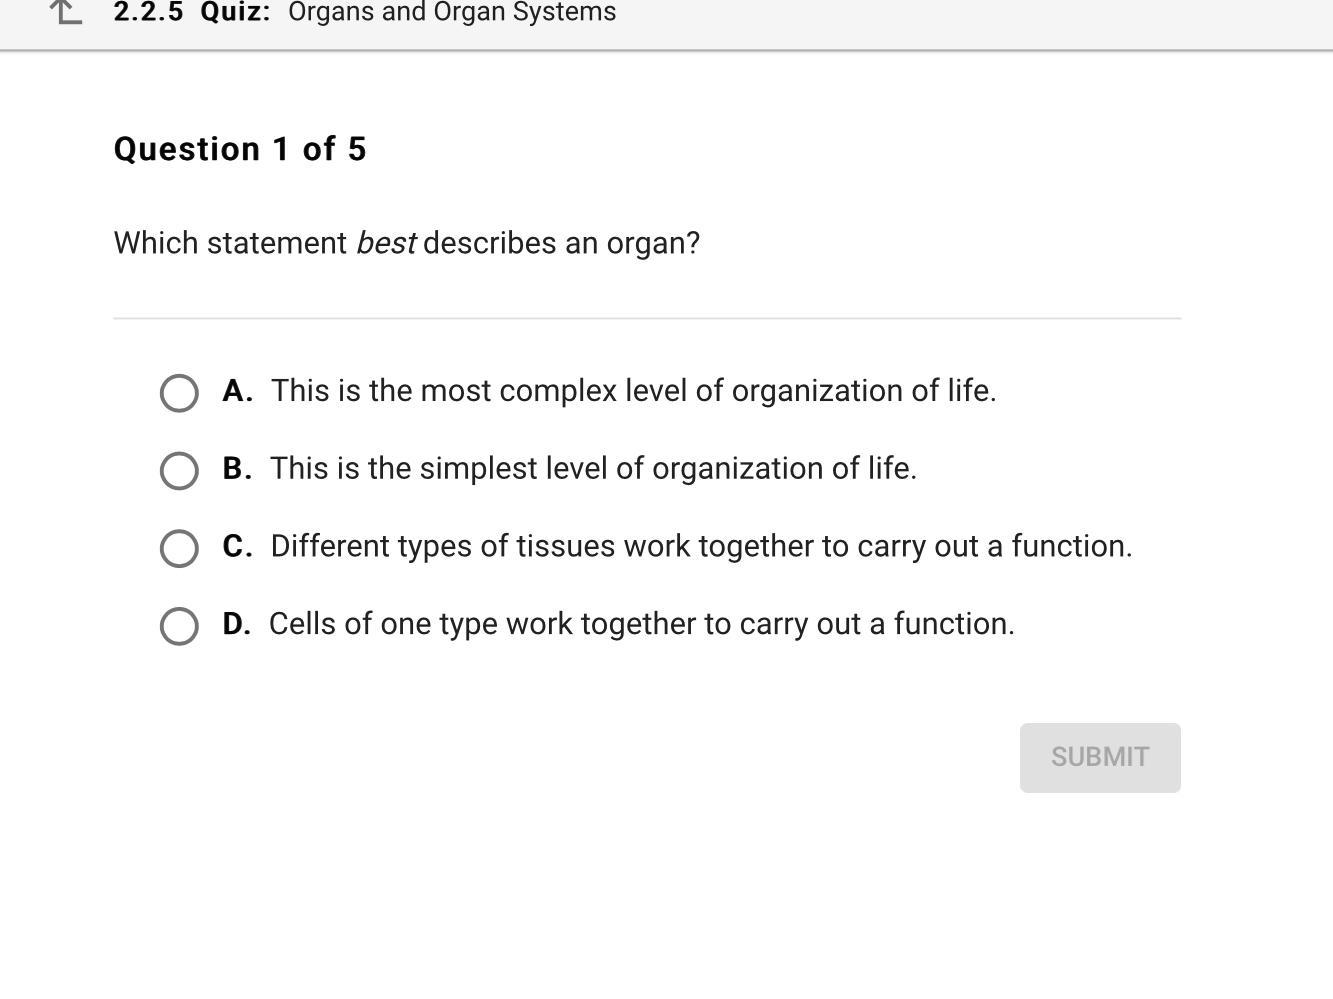This screenshot has width=1333, height=999.
Task: Select radio button for option B
Action: [x=179, y=471]
